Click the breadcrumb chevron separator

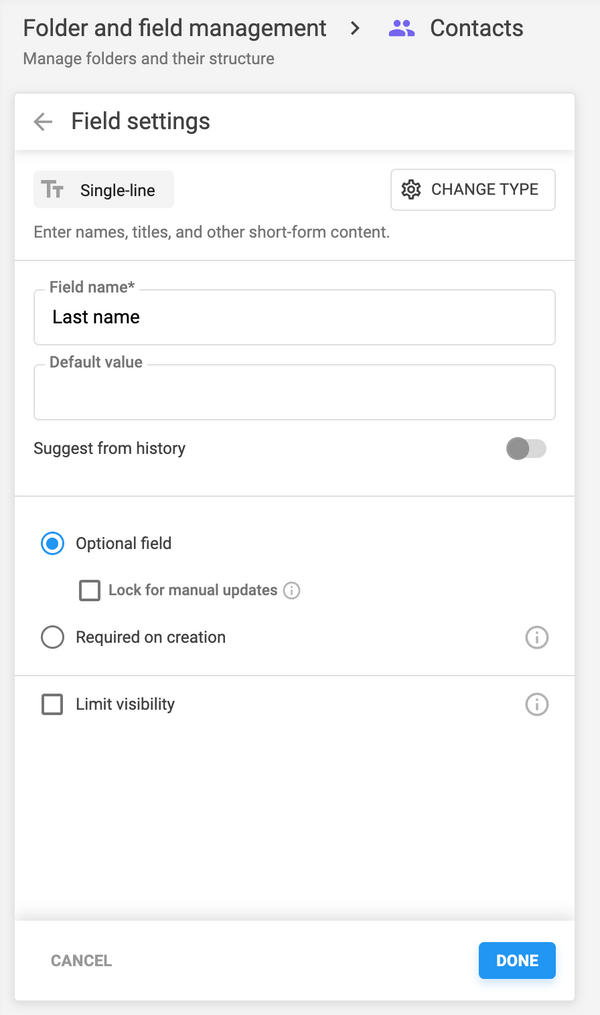(355, 28)
